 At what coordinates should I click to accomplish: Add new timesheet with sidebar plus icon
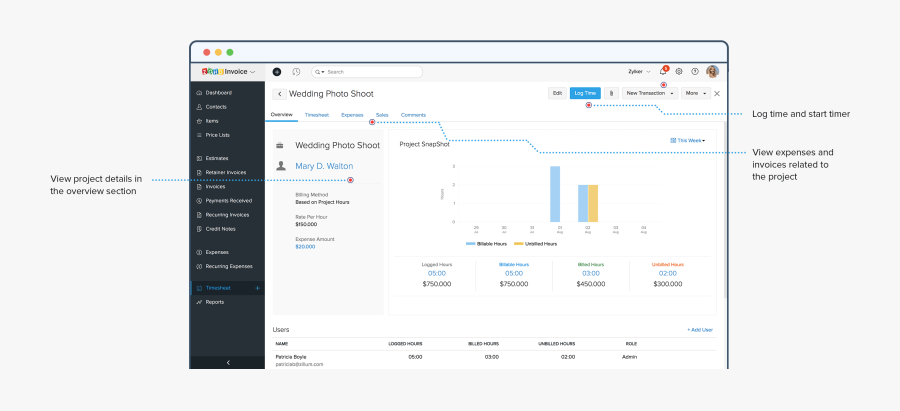click(257, 288)
